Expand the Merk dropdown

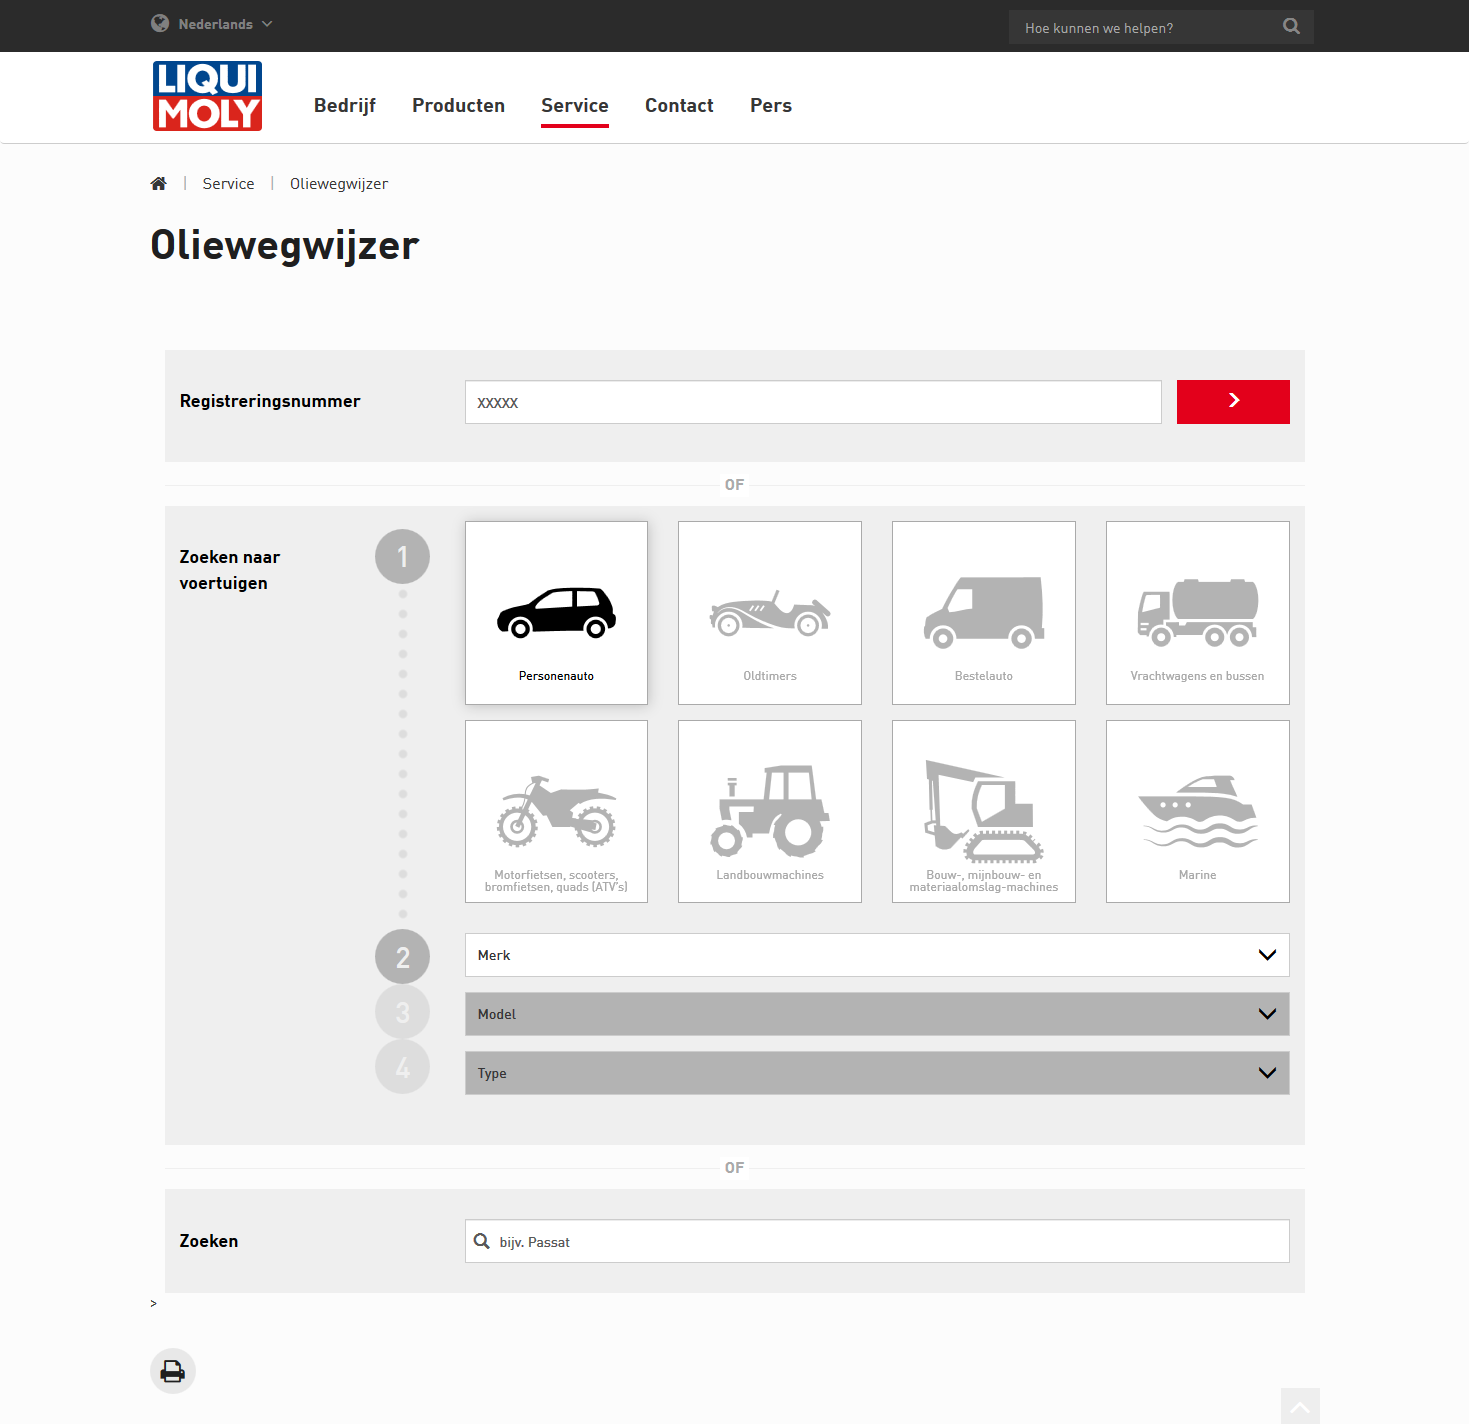pos(876,955)
